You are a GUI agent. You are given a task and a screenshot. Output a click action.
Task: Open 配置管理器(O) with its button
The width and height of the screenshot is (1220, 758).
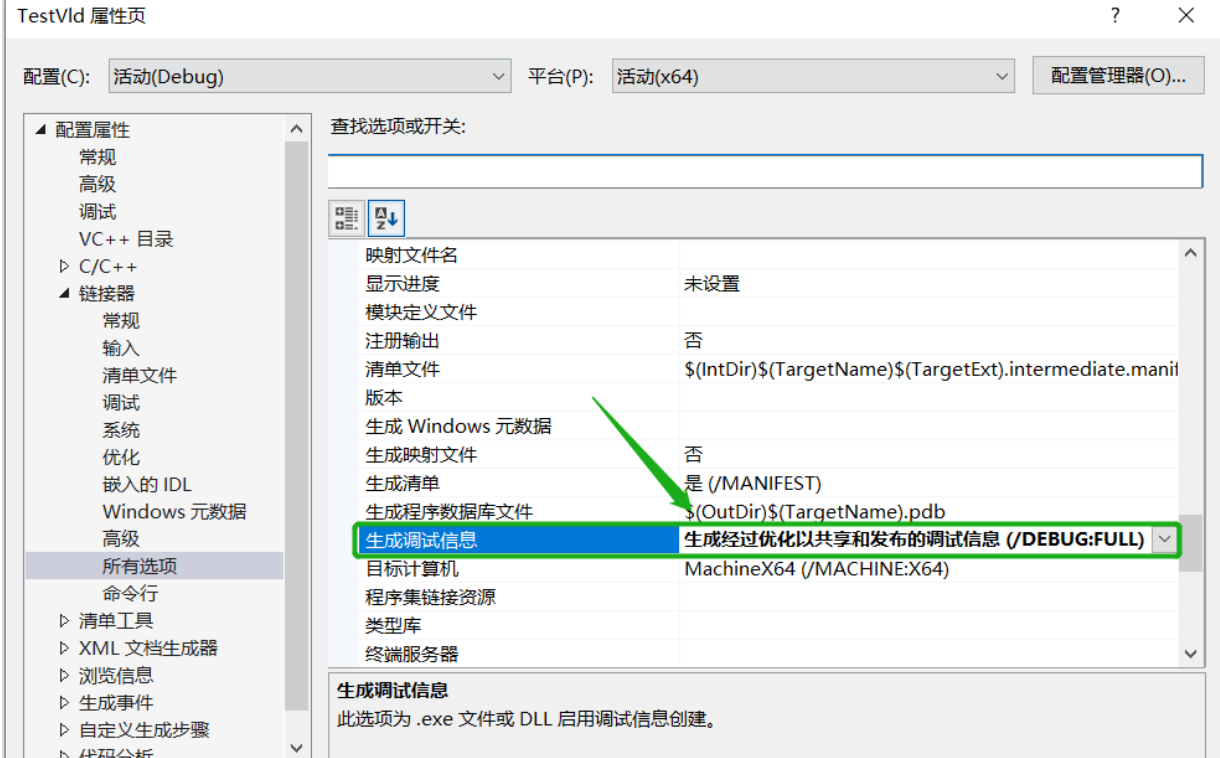(1118, 75)
